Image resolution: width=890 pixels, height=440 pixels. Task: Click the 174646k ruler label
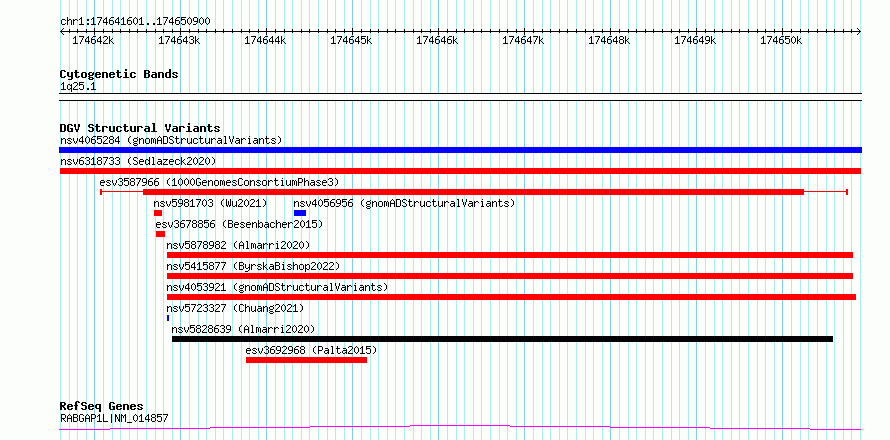coord(438,40)
